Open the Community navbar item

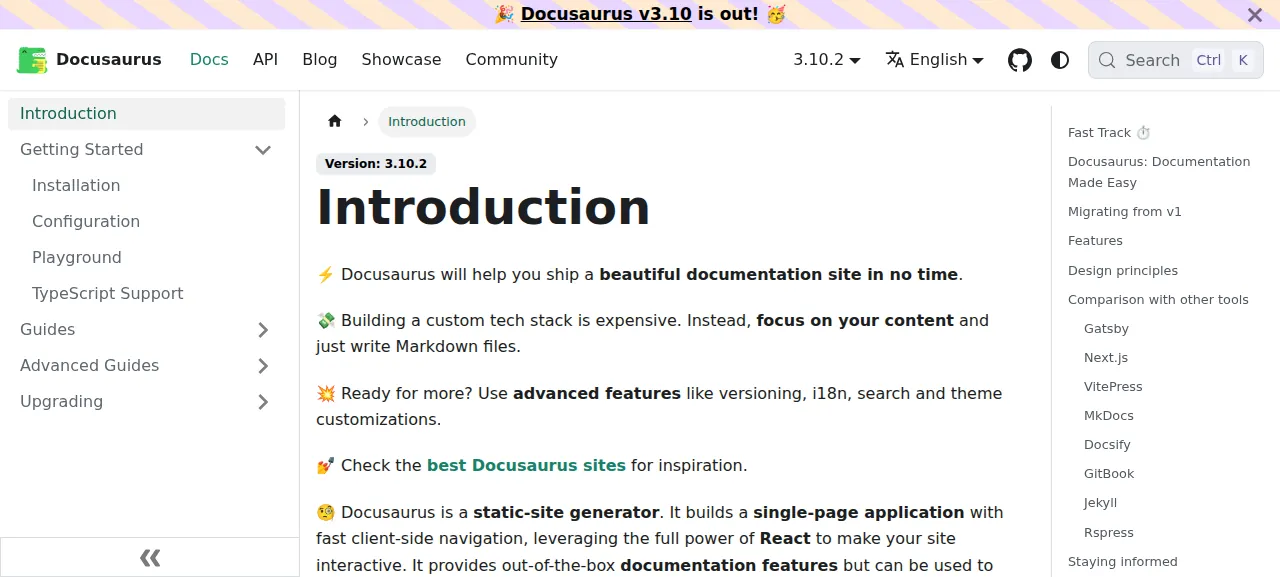[511, 60]
